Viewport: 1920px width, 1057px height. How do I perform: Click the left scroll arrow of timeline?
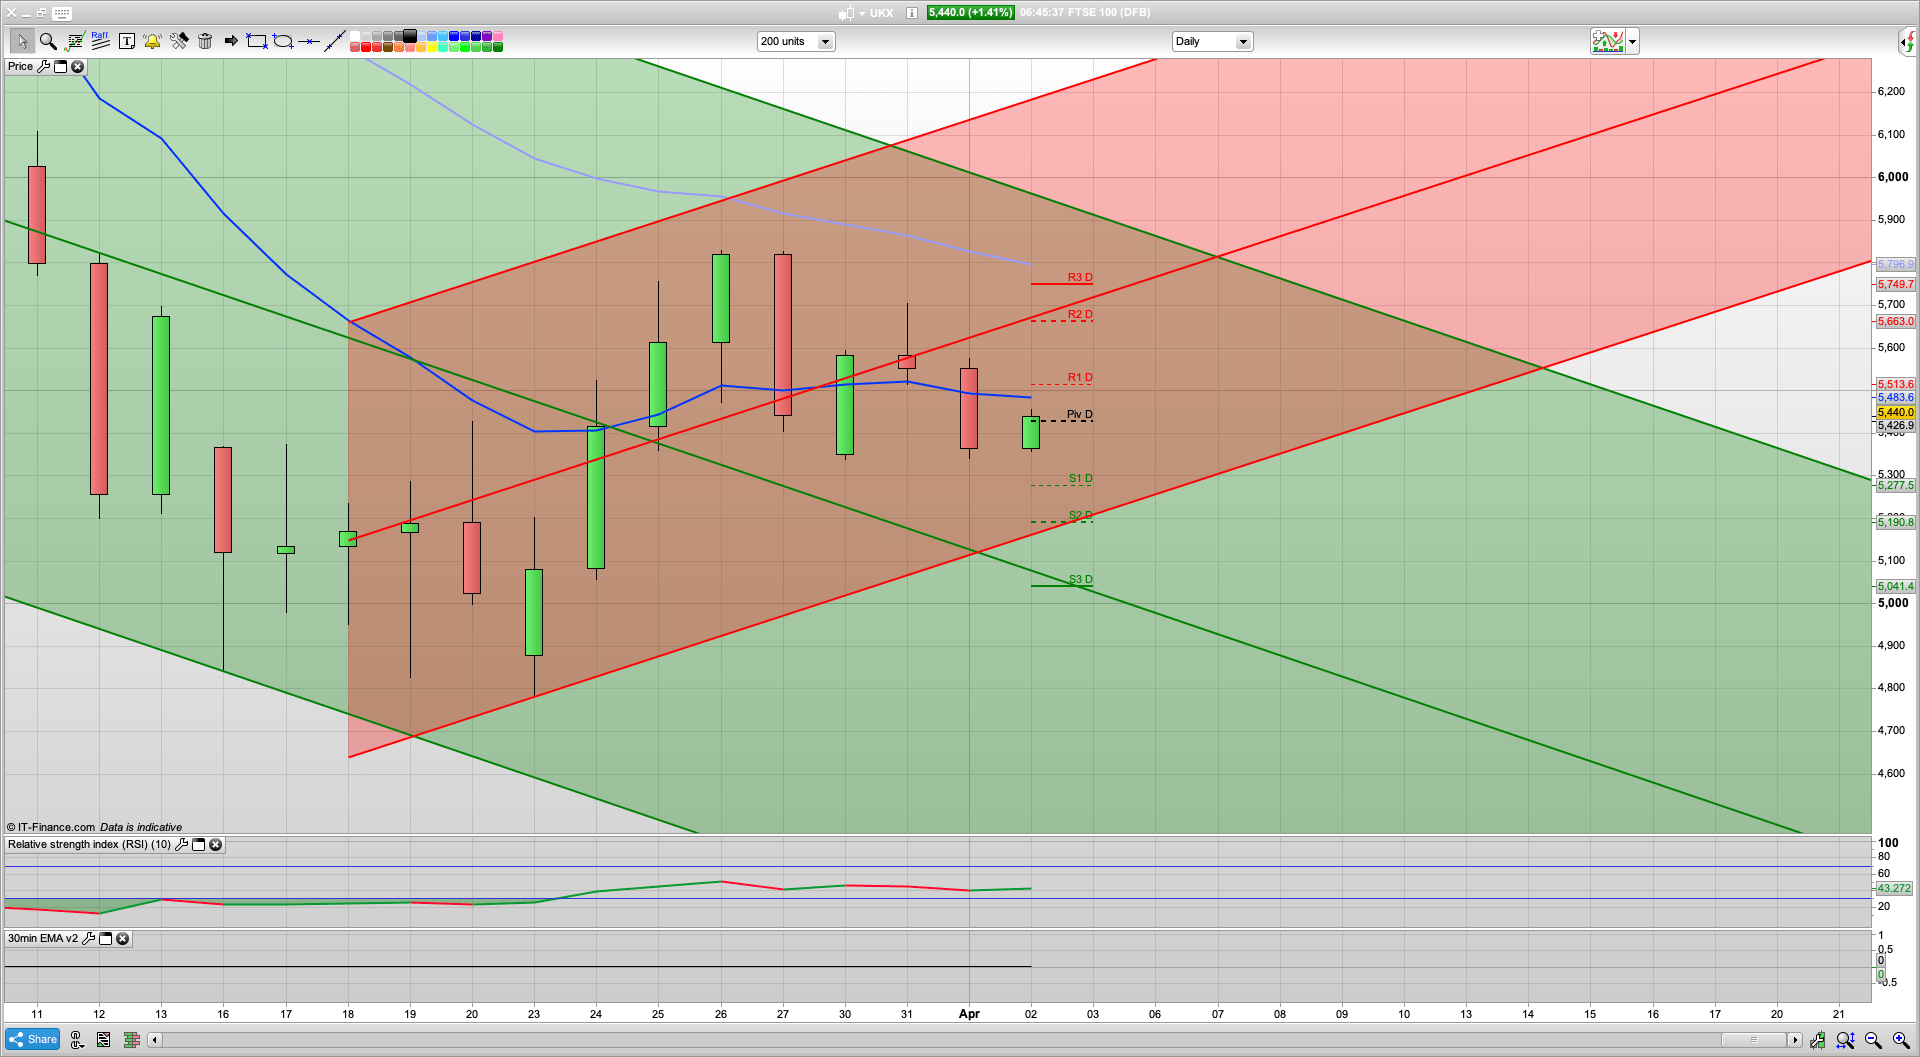pyautogui.click(x=154, y=1040)
